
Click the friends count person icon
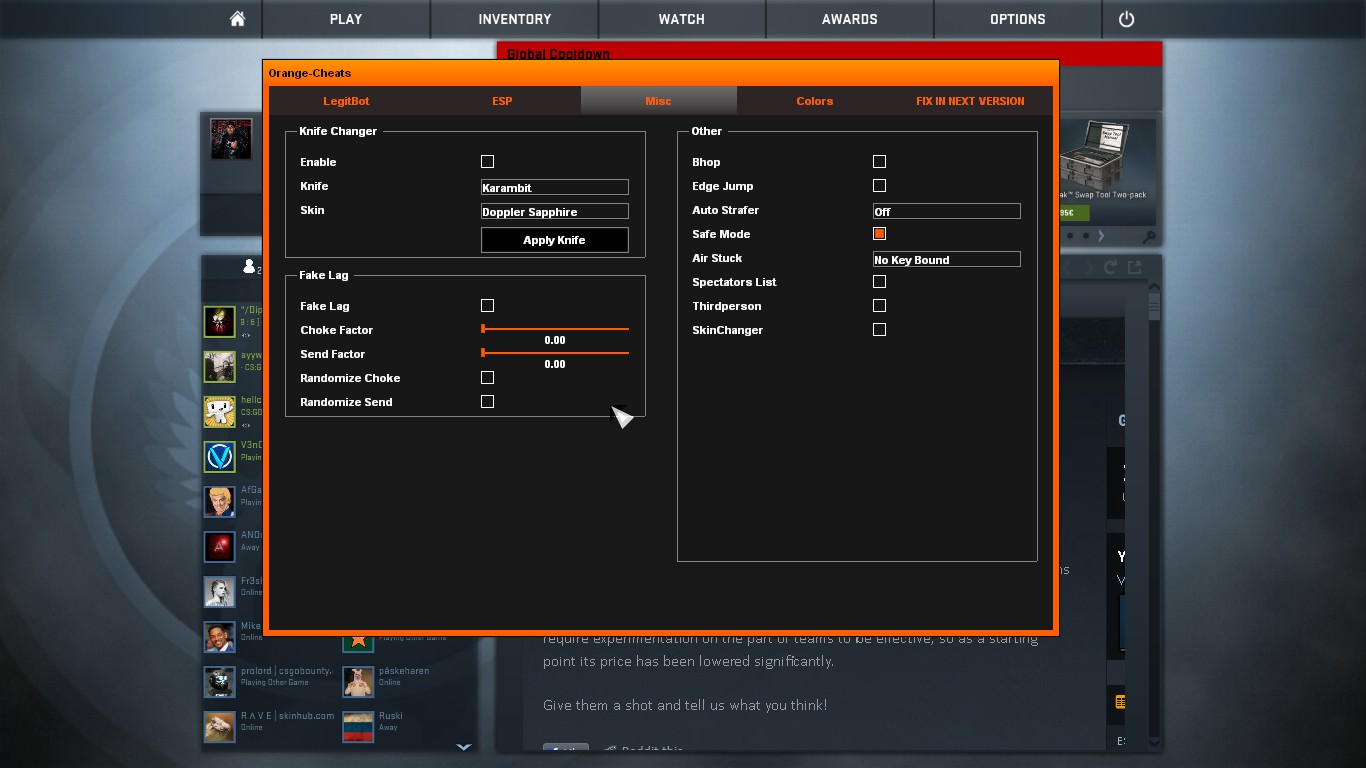click(x=249, y=266)
